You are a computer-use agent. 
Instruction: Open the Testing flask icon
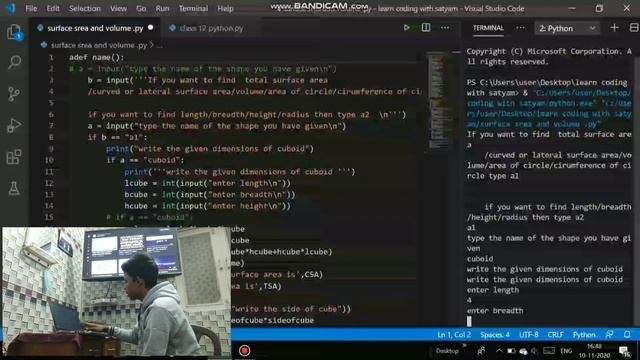click(14, 188)
